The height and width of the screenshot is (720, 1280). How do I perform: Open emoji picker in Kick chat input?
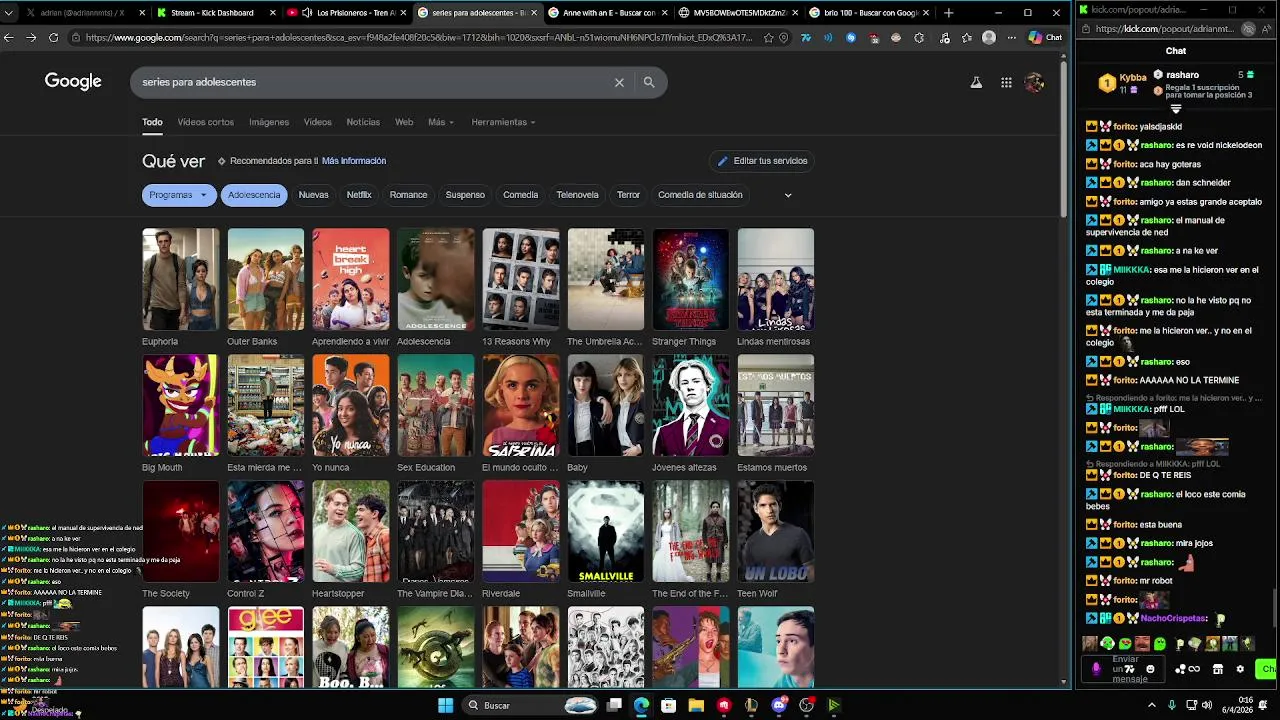tap(1150, 669)
